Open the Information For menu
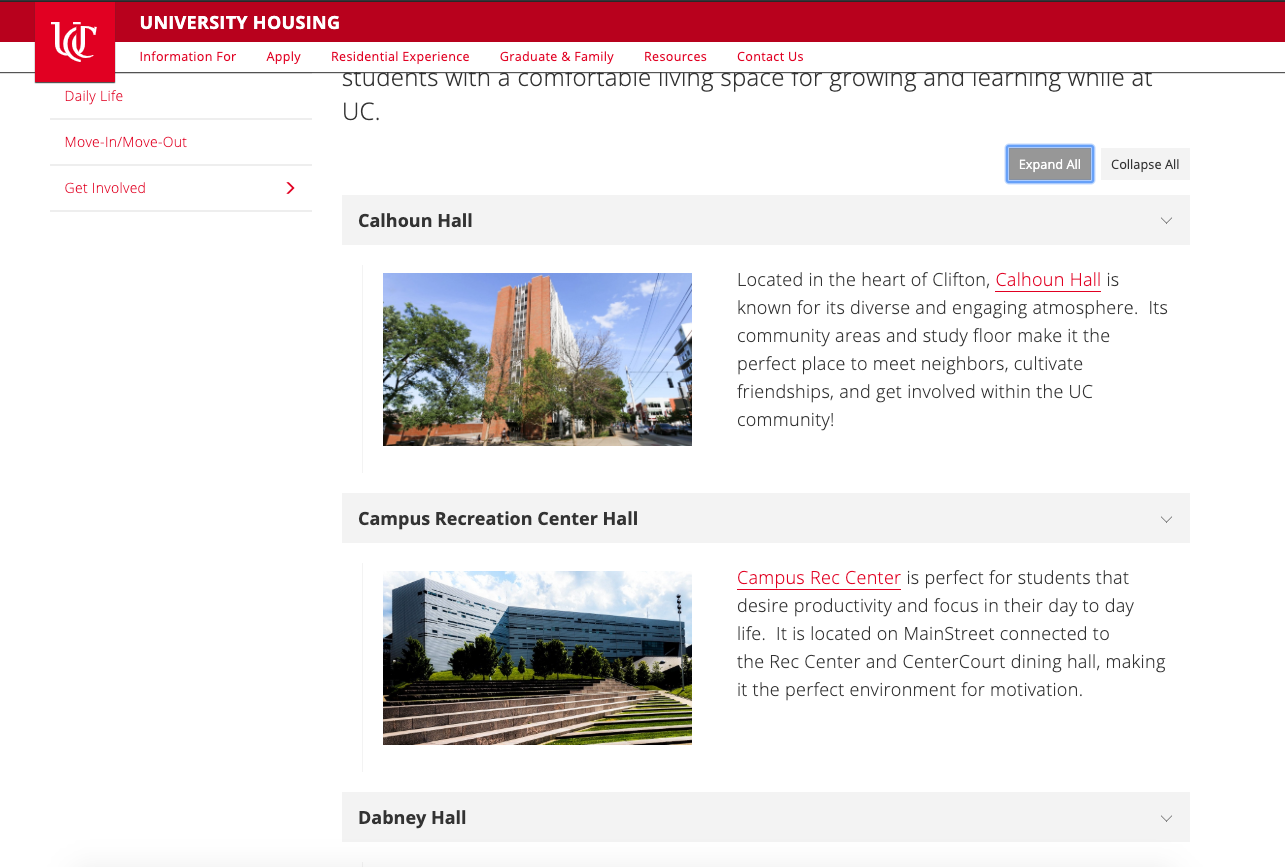The height and width of the screenshot is (867, 1285). 188,57
